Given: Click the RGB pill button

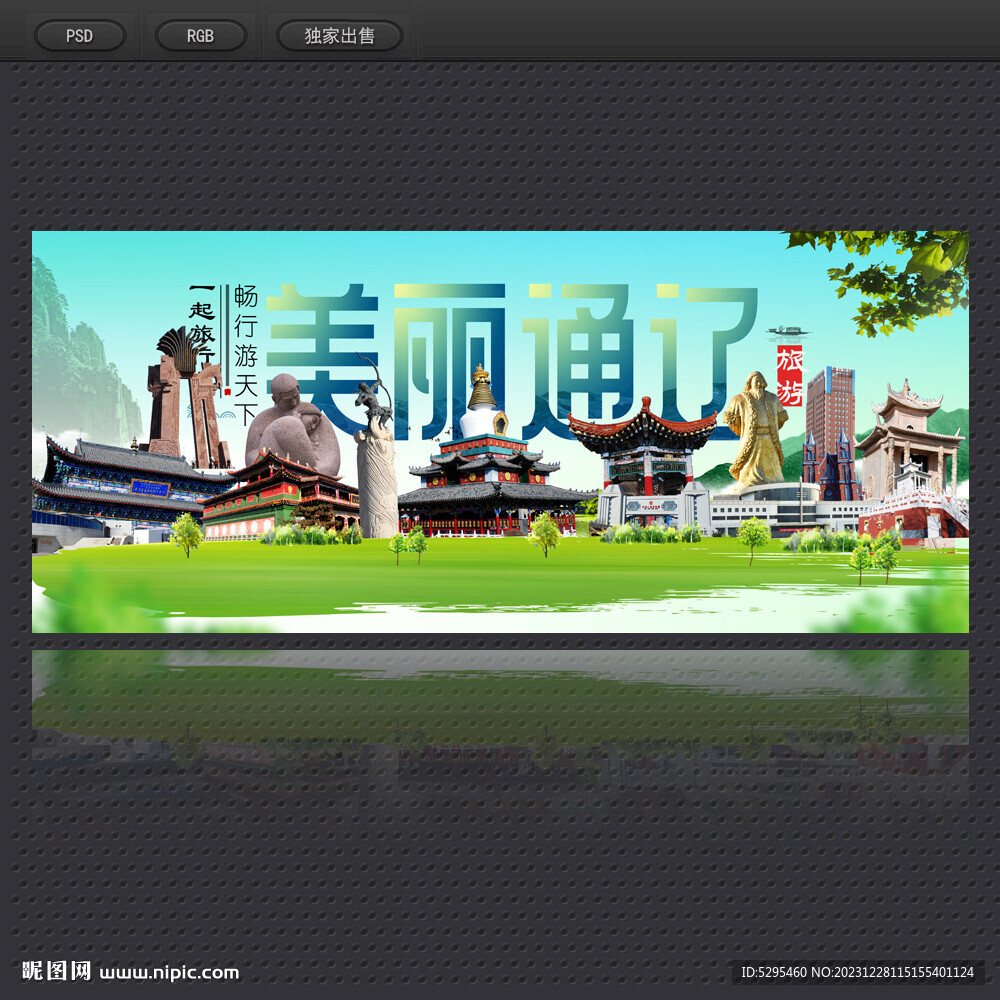Looking at the screenshot, I should 201,36.
